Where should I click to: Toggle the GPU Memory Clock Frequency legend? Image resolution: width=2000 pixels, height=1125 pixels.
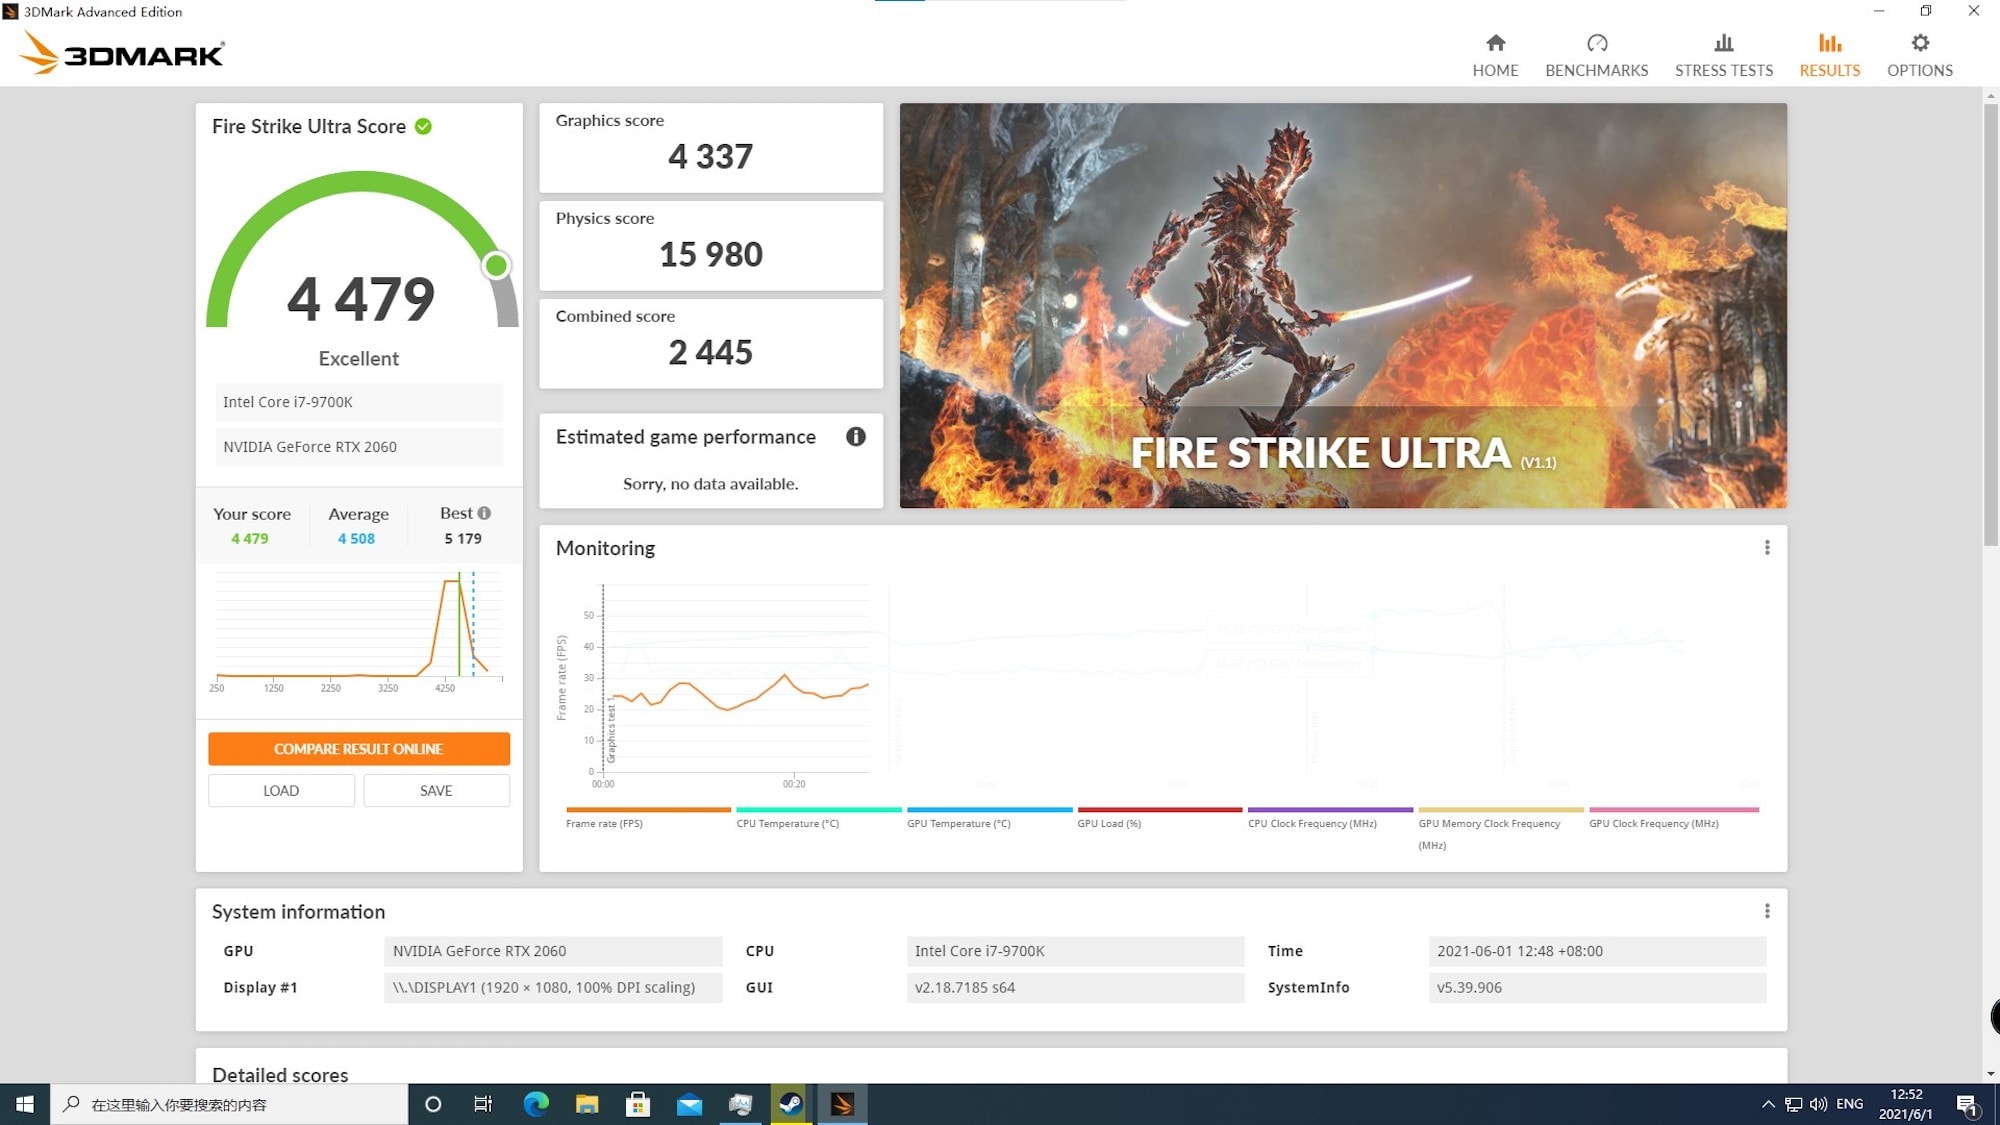pos(1500,828)
